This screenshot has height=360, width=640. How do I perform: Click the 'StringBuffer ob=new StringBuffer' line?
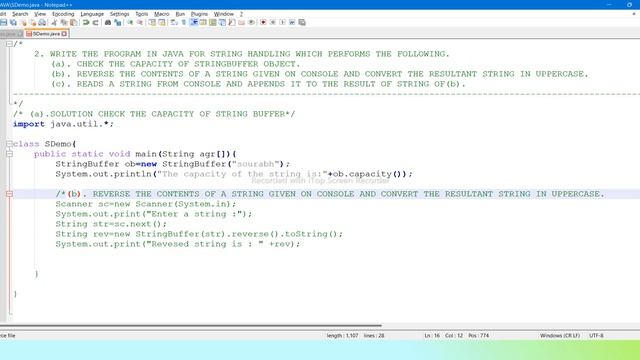point(173,164)
